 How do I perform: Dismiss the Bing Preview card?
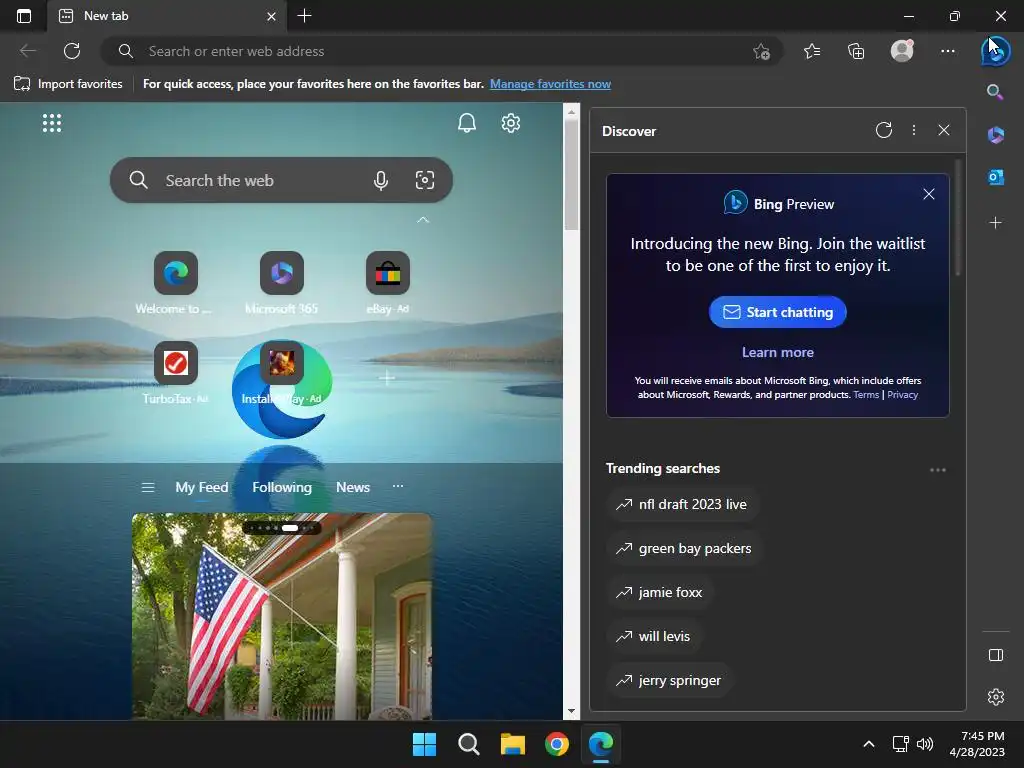tap(929, 194)
